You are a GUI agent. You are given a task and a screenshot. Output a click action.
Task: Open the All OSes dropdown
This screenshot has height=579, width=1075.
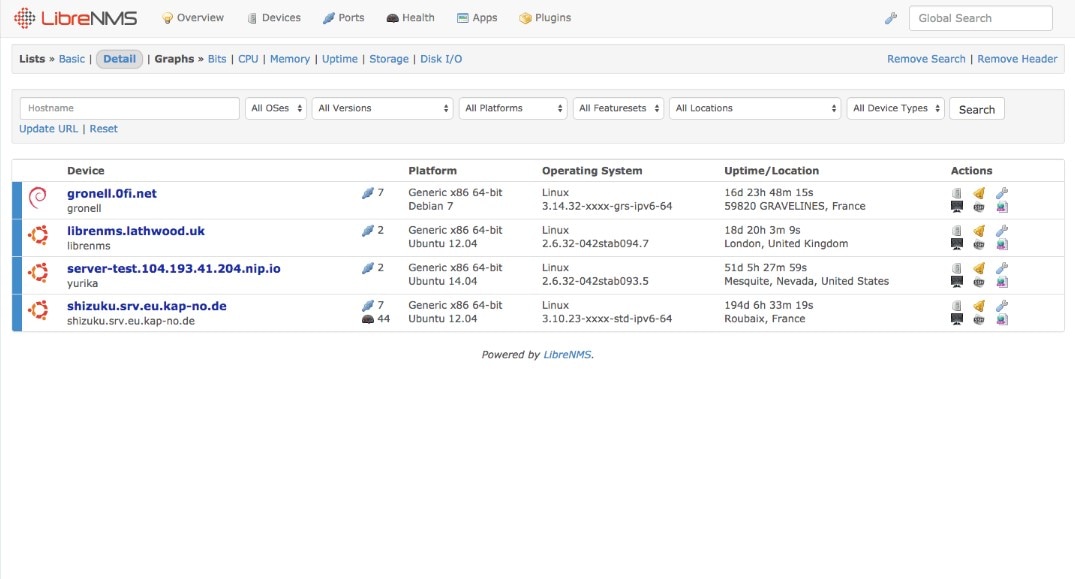[x=275, y=108]
